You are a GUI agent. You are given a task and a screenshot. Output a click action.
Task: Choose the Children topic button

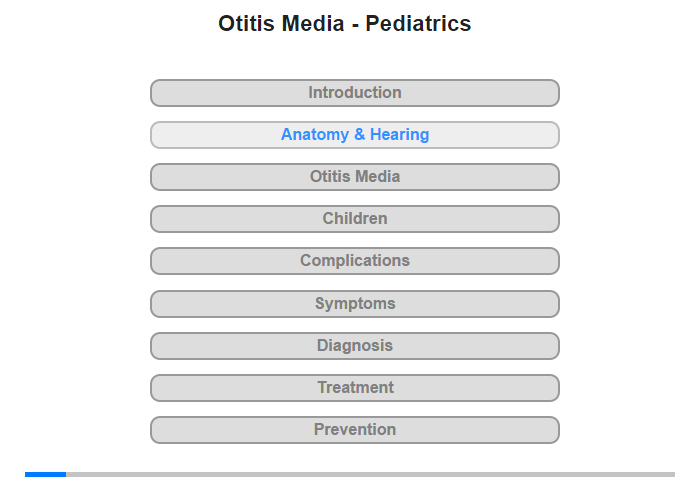[x=354, y=219]
